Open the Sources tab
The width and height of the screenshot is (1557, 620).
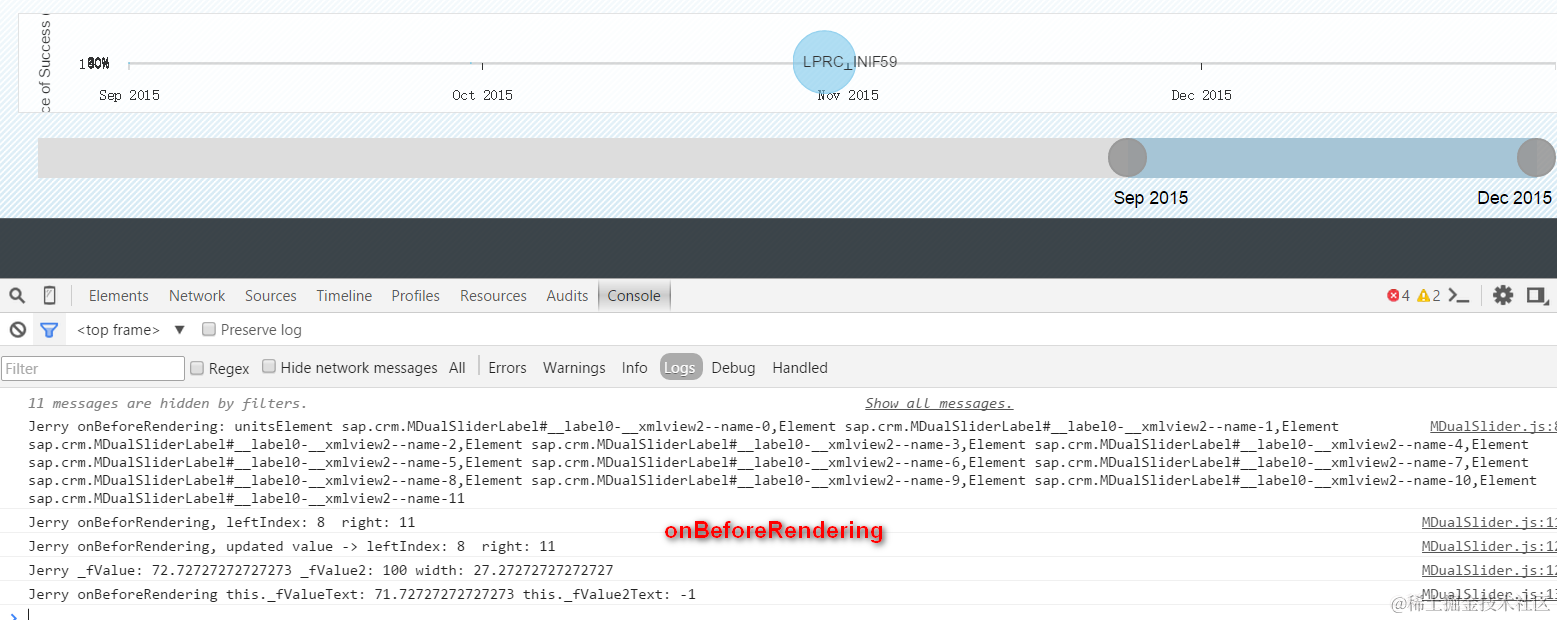[x=270, y=295]
